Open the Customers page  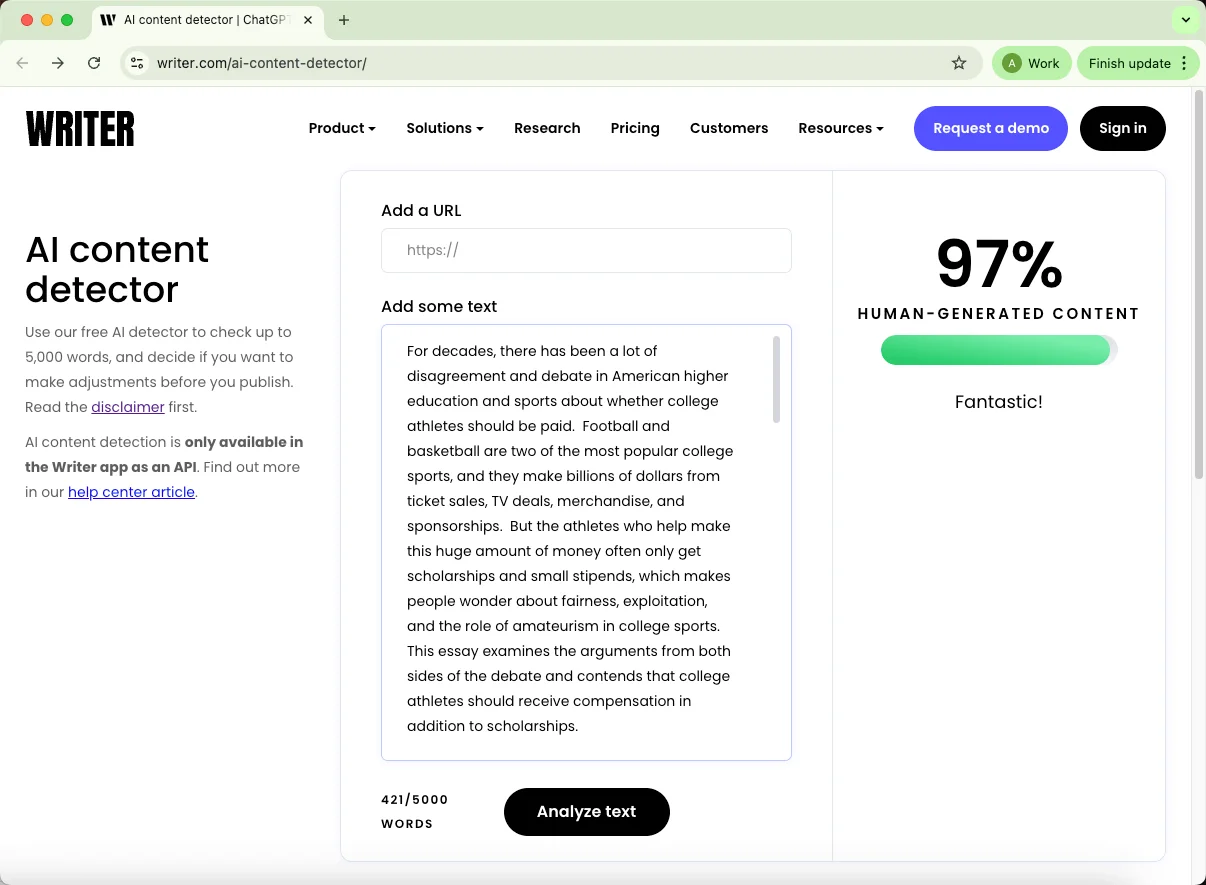(729, 128)
